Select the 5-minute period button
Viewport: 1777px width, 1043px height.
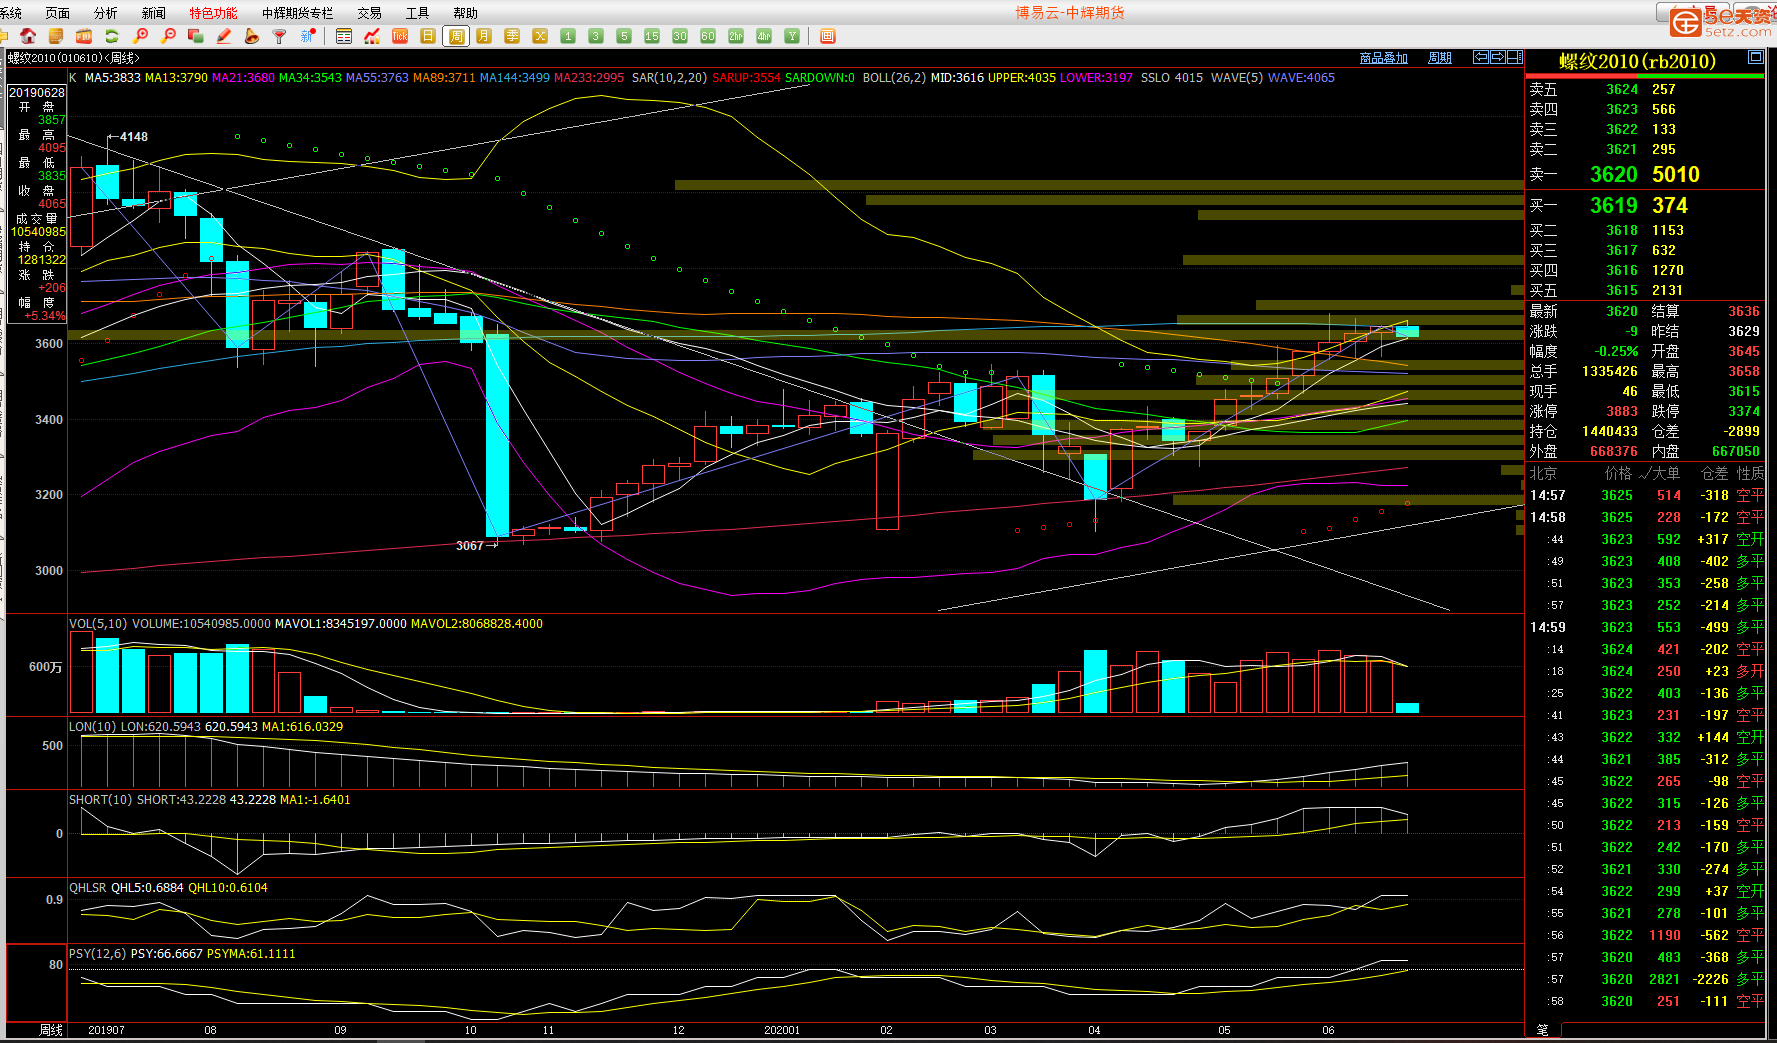[x=624, y=36]
